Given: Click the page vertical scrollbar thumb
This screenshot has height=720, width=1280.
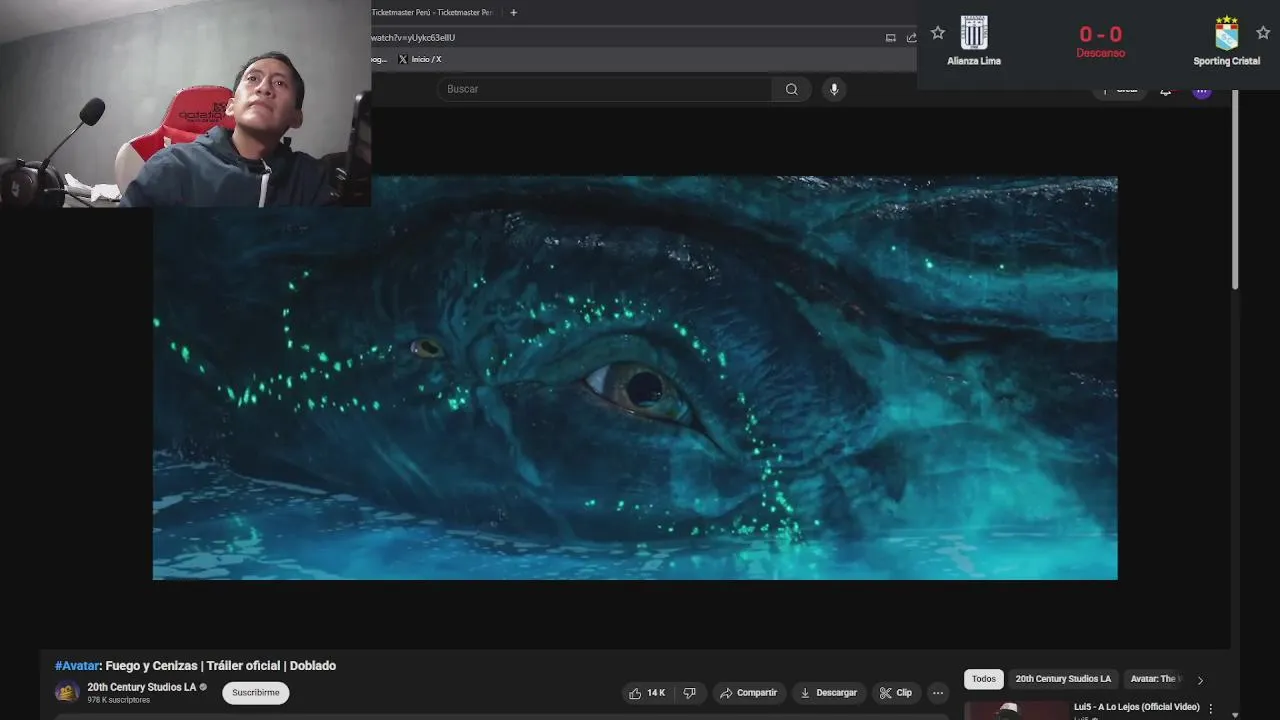Looking at the screenshot, I should pyautogui.click(x=1235, y=190).
